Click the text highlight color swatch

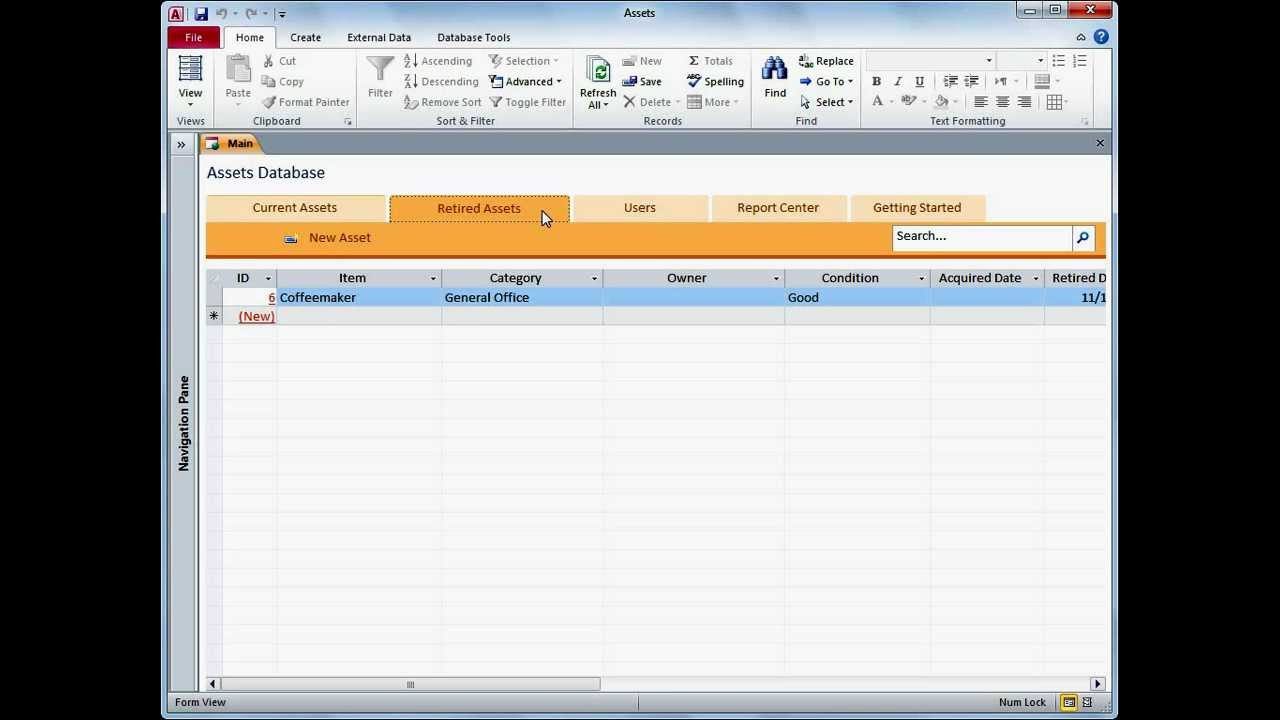pos(908,102)
